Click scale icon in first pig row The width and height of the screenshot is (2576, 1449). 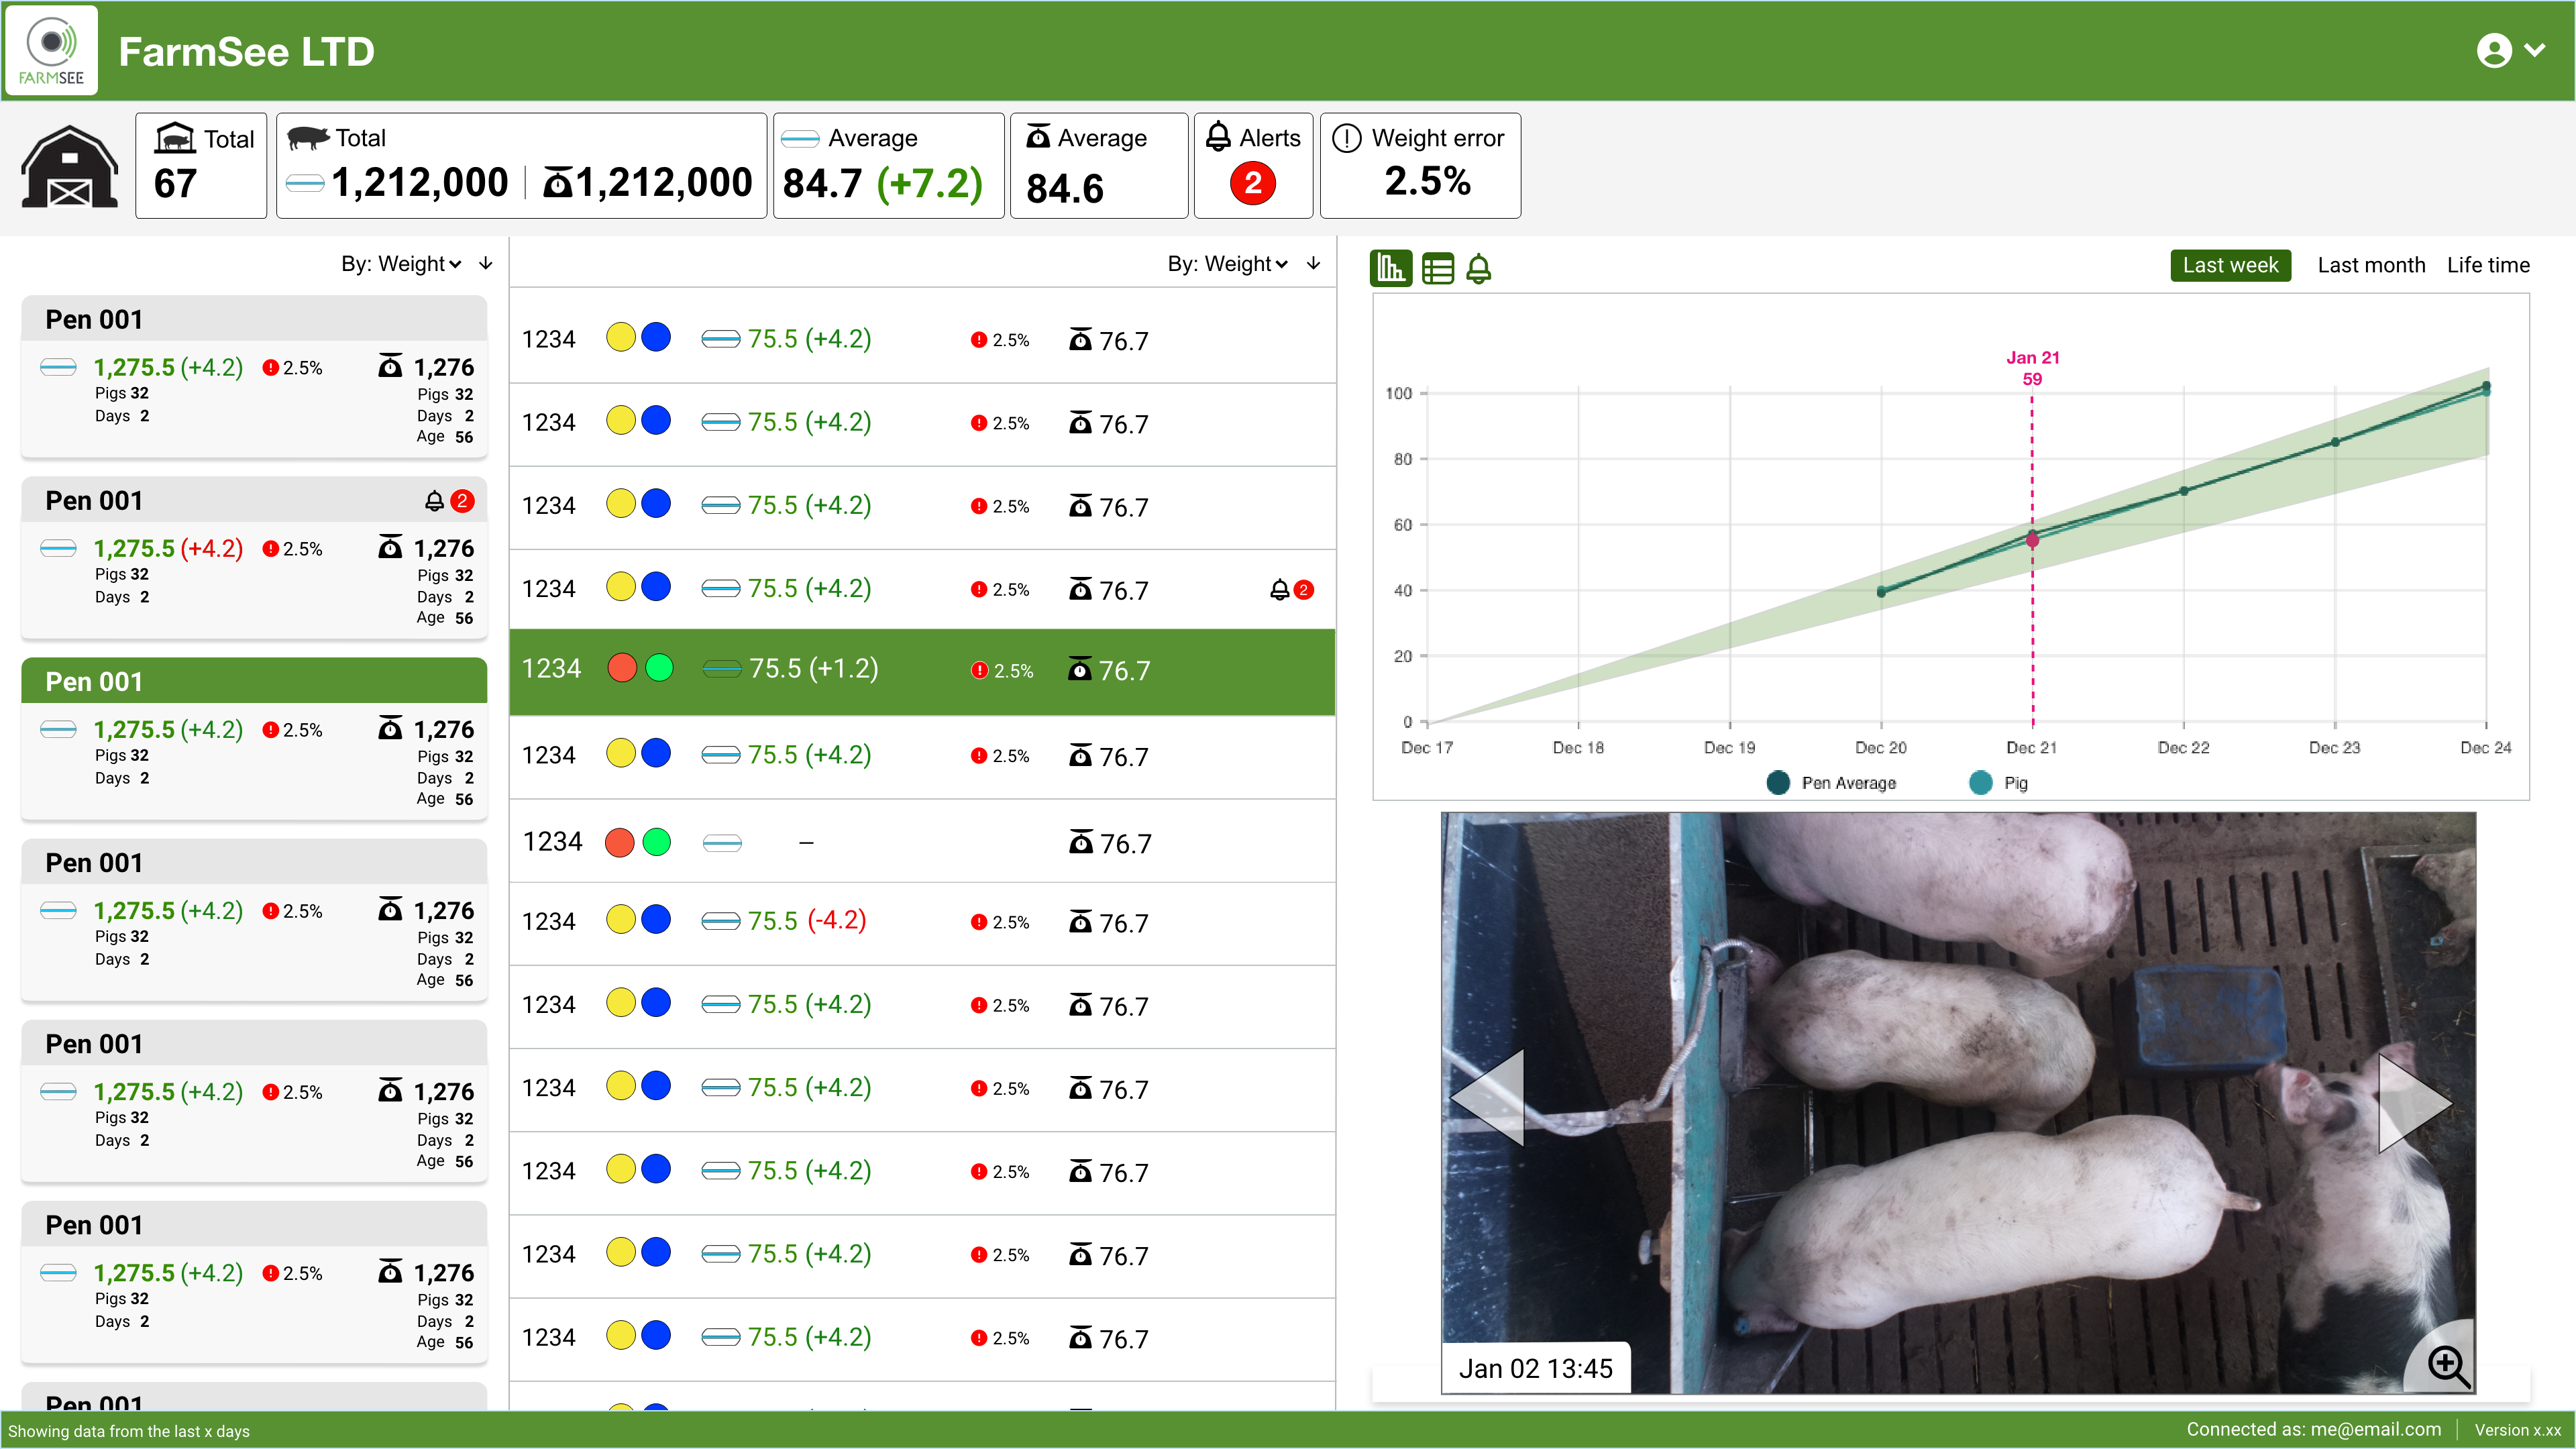tap(1080, 340)
